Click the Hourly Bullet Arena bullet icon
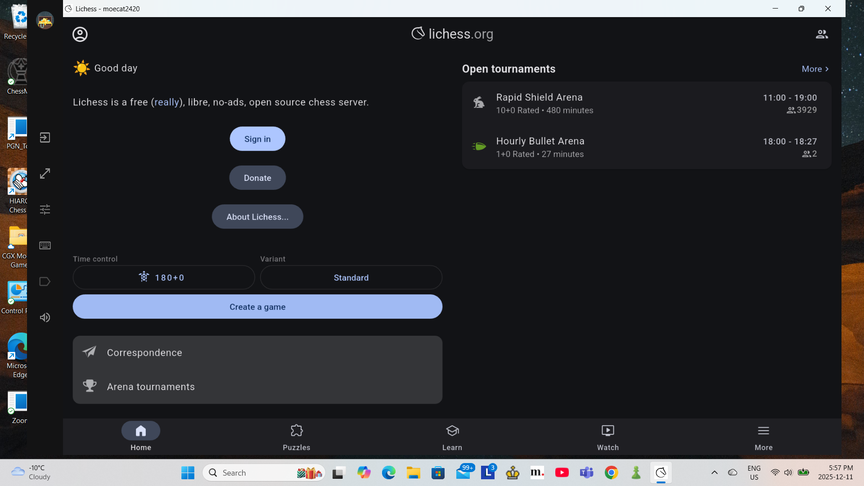The height and width of the screenshot is (486, 864). pyautogui.click(x=479, y=147)
